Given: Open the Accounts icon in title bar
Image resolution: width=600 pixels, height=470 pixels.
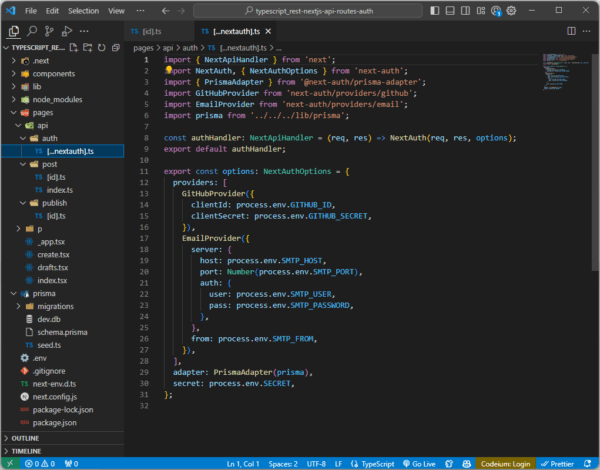Looking at the screenshot, I should [496, 11].
